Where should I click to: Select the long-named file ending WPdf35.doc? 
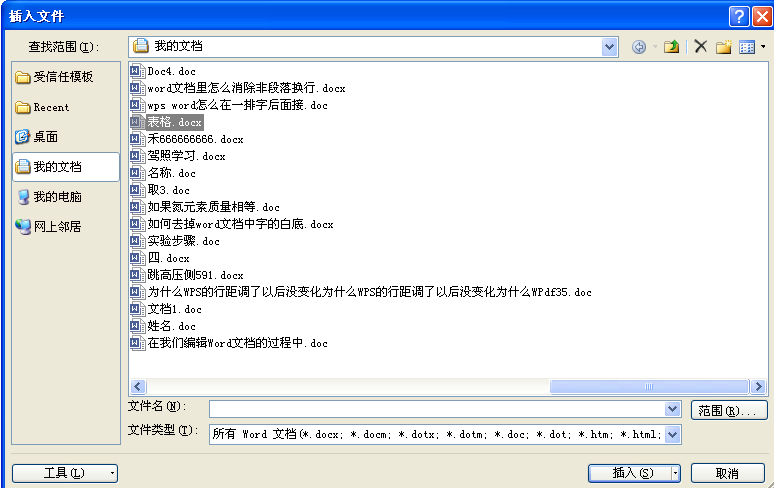pyautogui.click(x=369, y=292)
